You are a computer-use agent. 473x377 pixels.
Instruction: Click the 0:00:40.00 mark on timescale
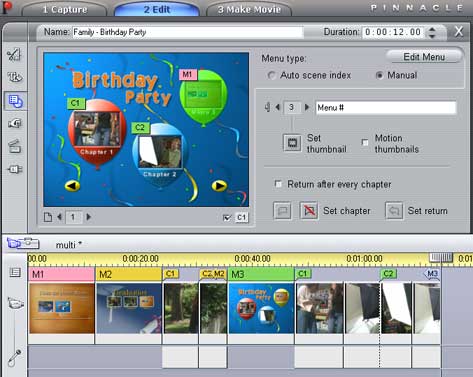252,259
